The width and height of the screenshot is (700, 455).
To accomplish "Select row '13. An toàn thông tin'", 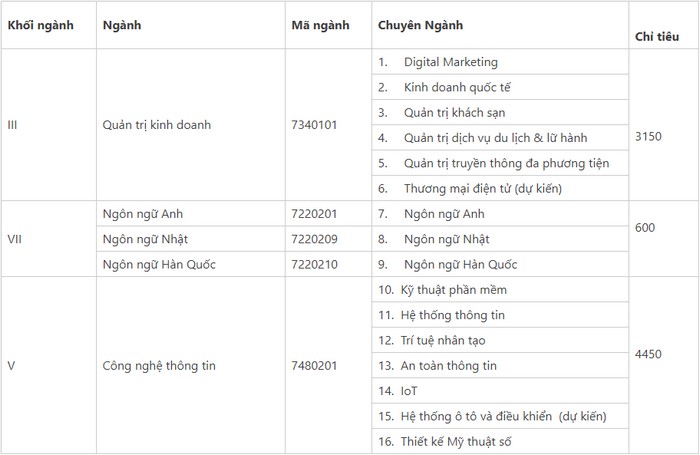I will 500,366.
